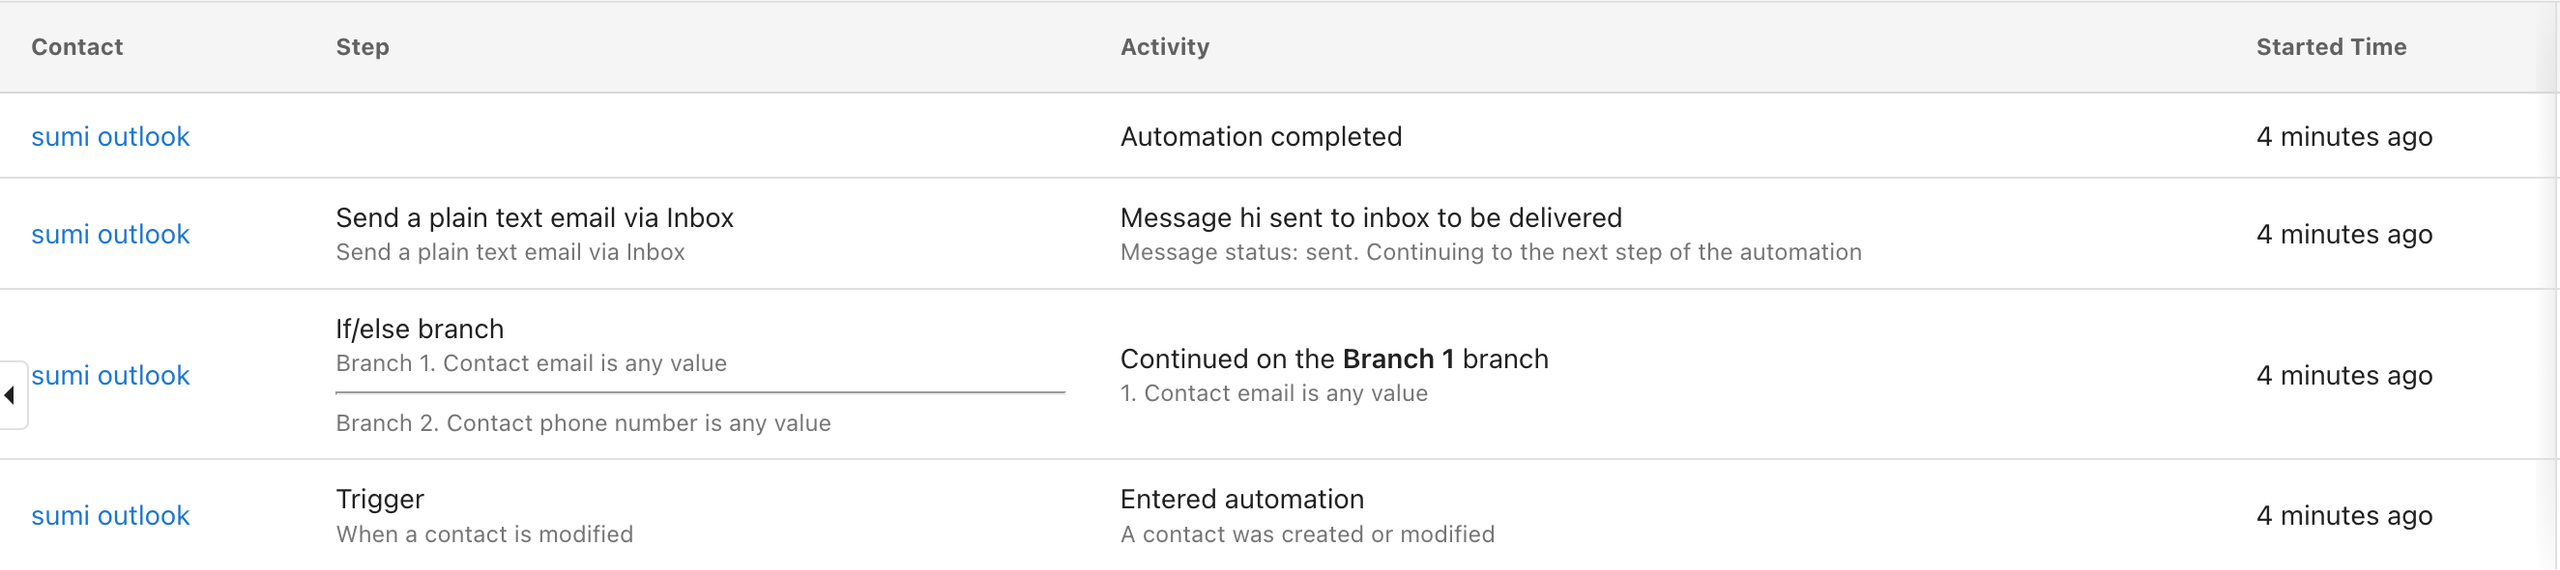Select the 'Send a plain text email via Inbox' step title
Image resolution: width=2560 pixels, height=570 pixels.
[534, 218]
